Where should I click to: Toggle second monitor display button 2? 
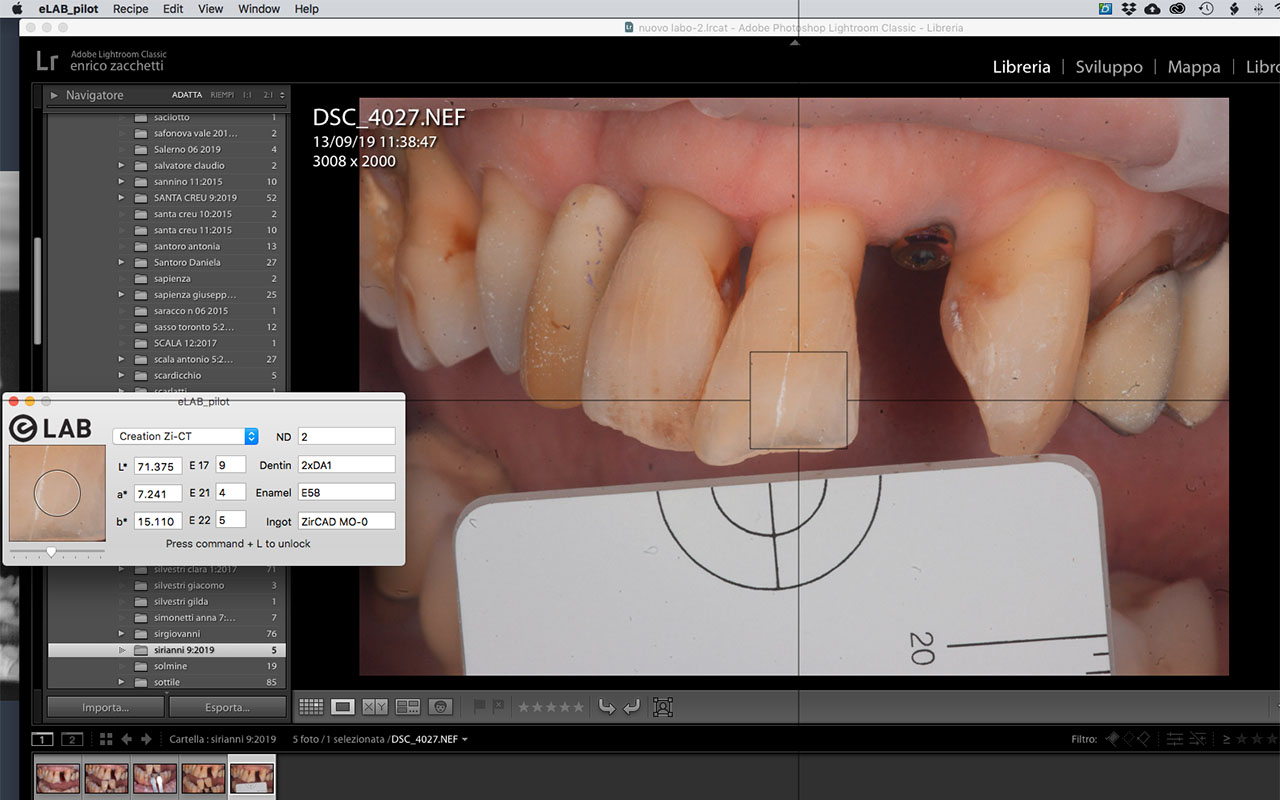pos(71,739)
